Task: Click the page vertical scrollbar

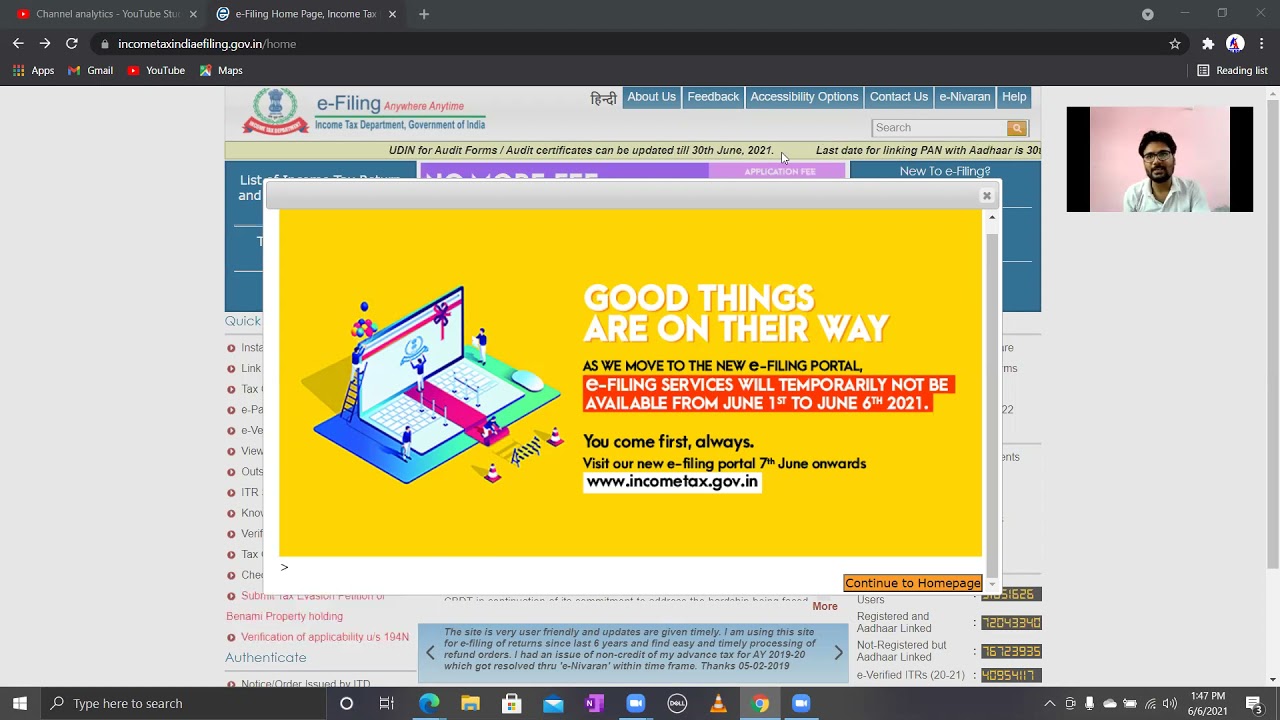Action: click(1272, 333)
